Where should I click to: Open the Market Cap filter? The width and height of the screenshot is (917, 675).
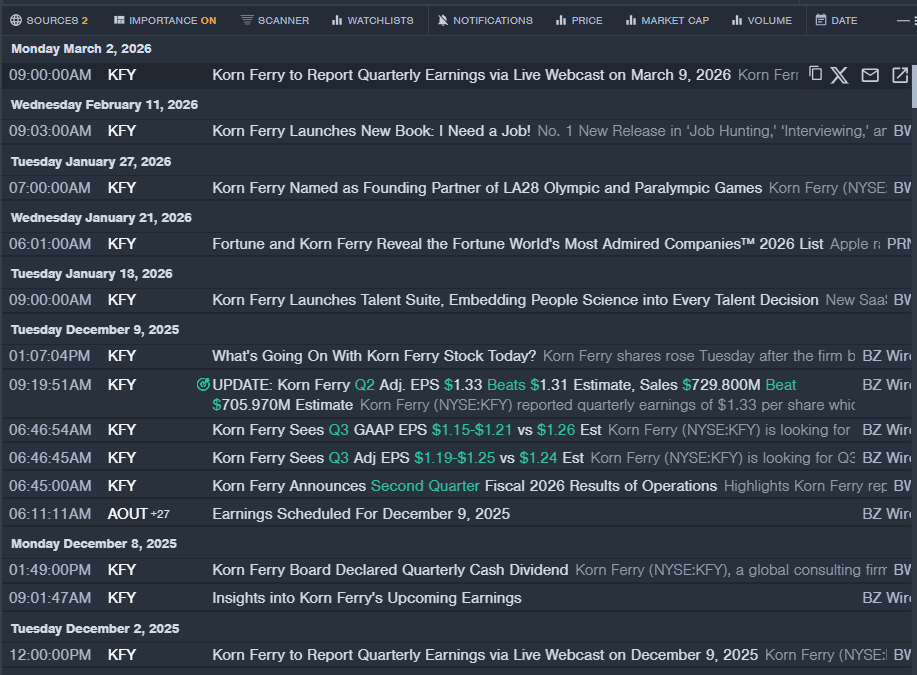667,20
